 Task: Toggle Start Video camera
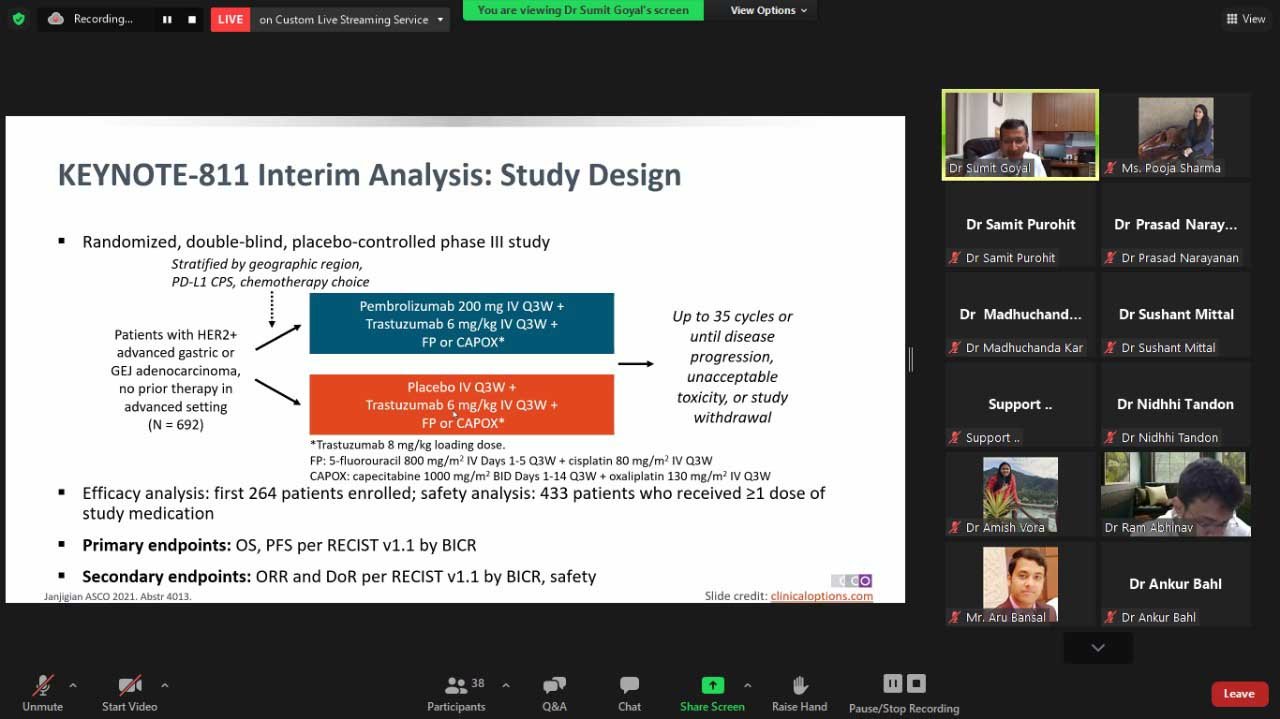point(130,692)
